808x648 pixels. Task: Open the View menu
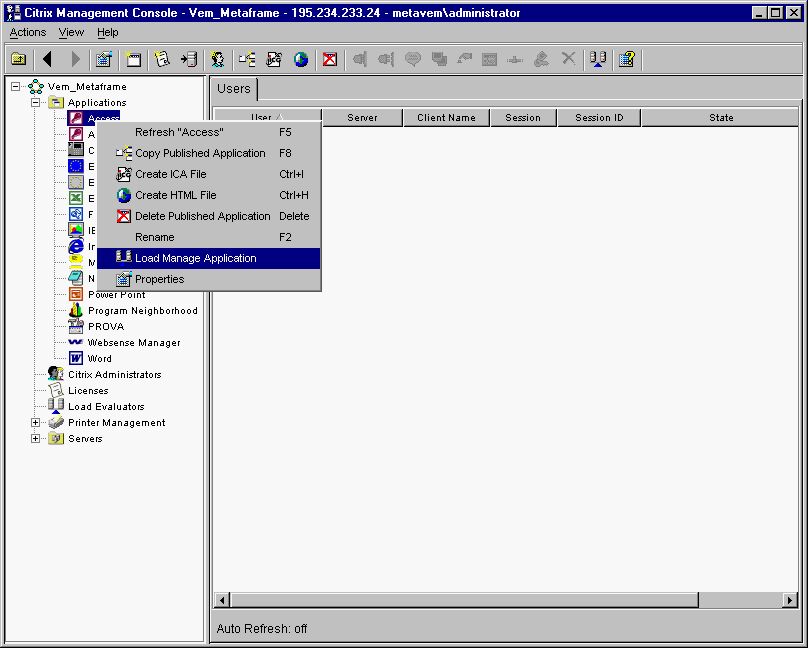coord(71,32)
